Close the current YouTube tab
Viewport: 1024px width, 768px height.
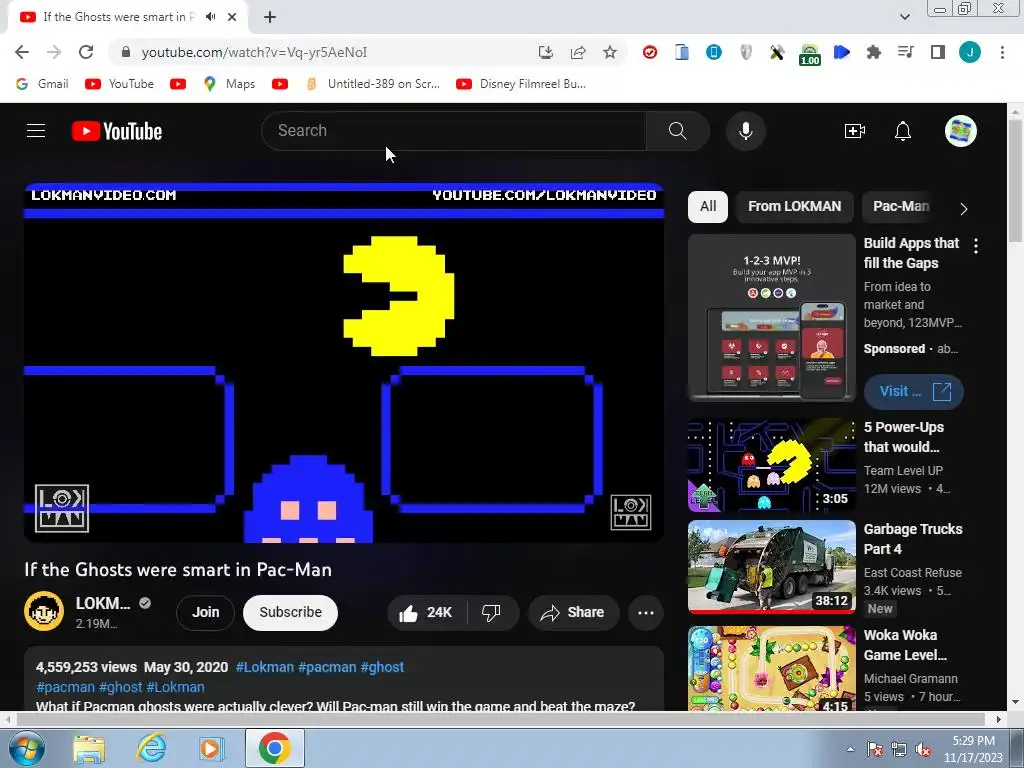[x=232, y=17]
